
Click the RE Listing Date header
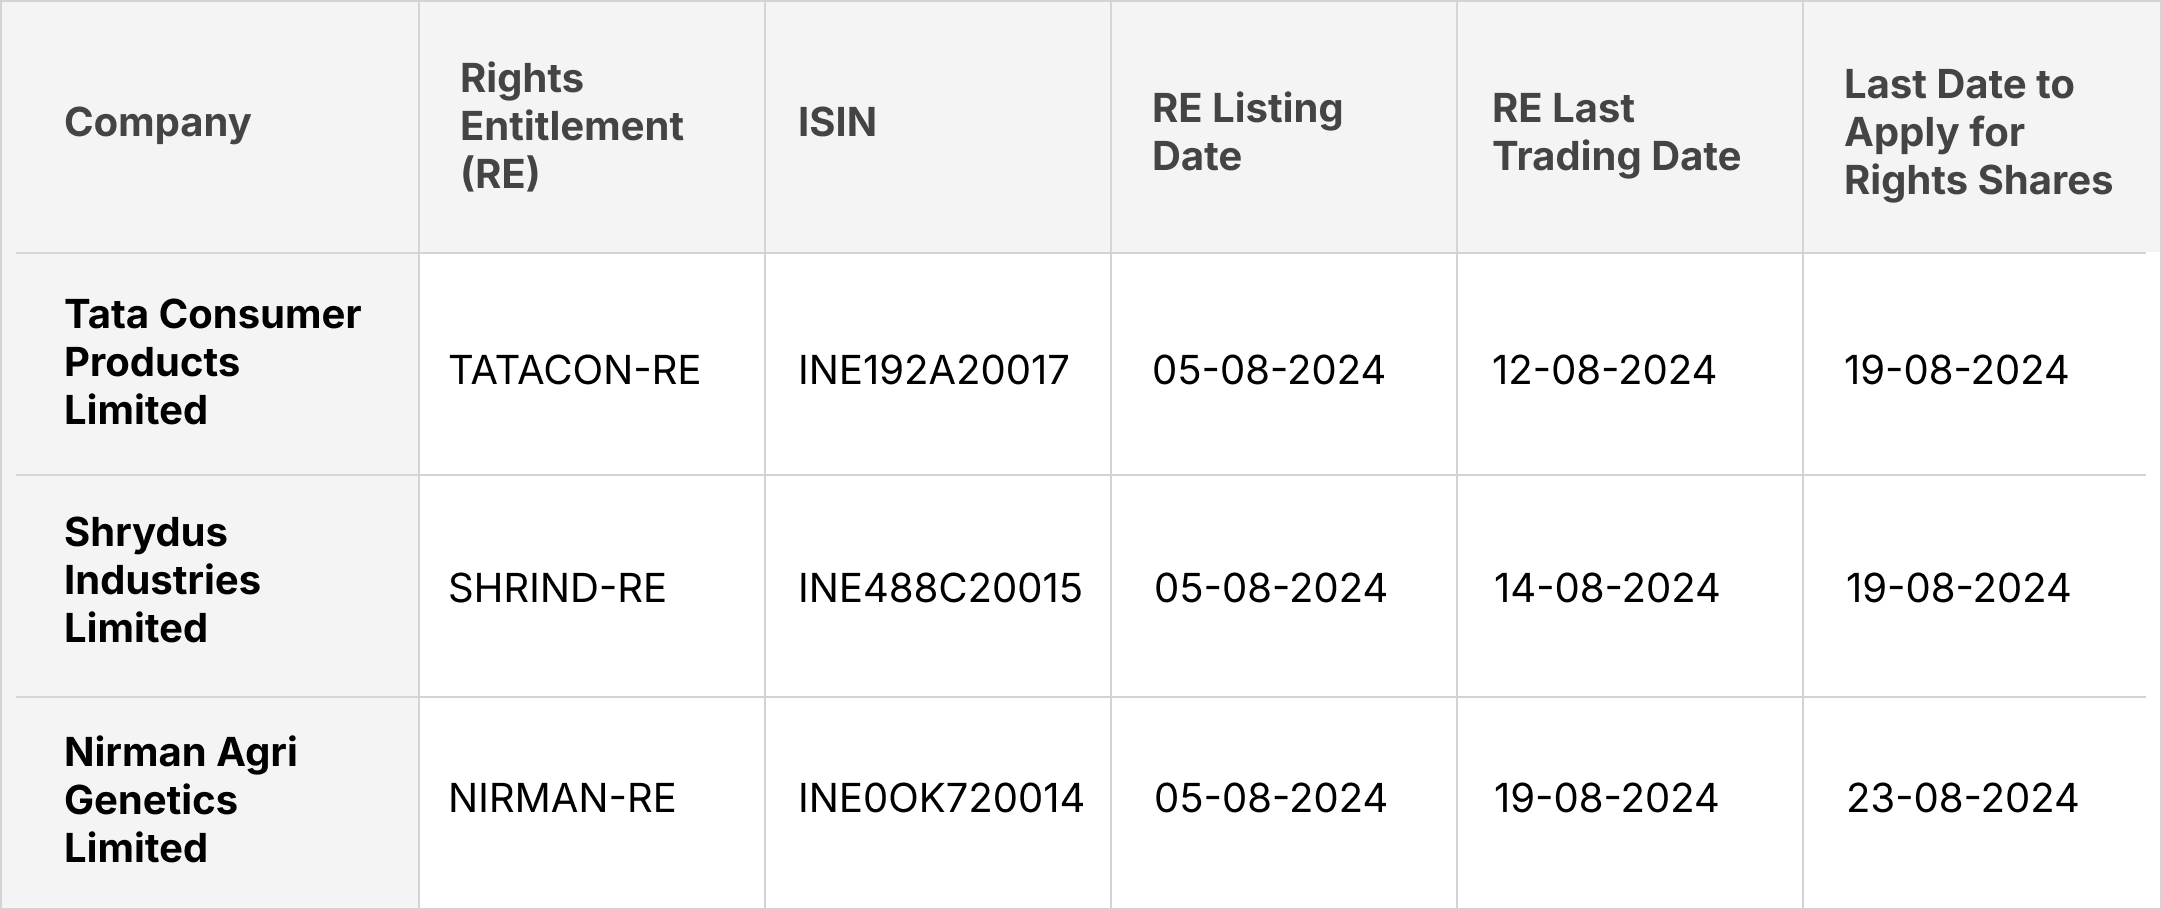pyautogui.click(x=1247, y=132)
